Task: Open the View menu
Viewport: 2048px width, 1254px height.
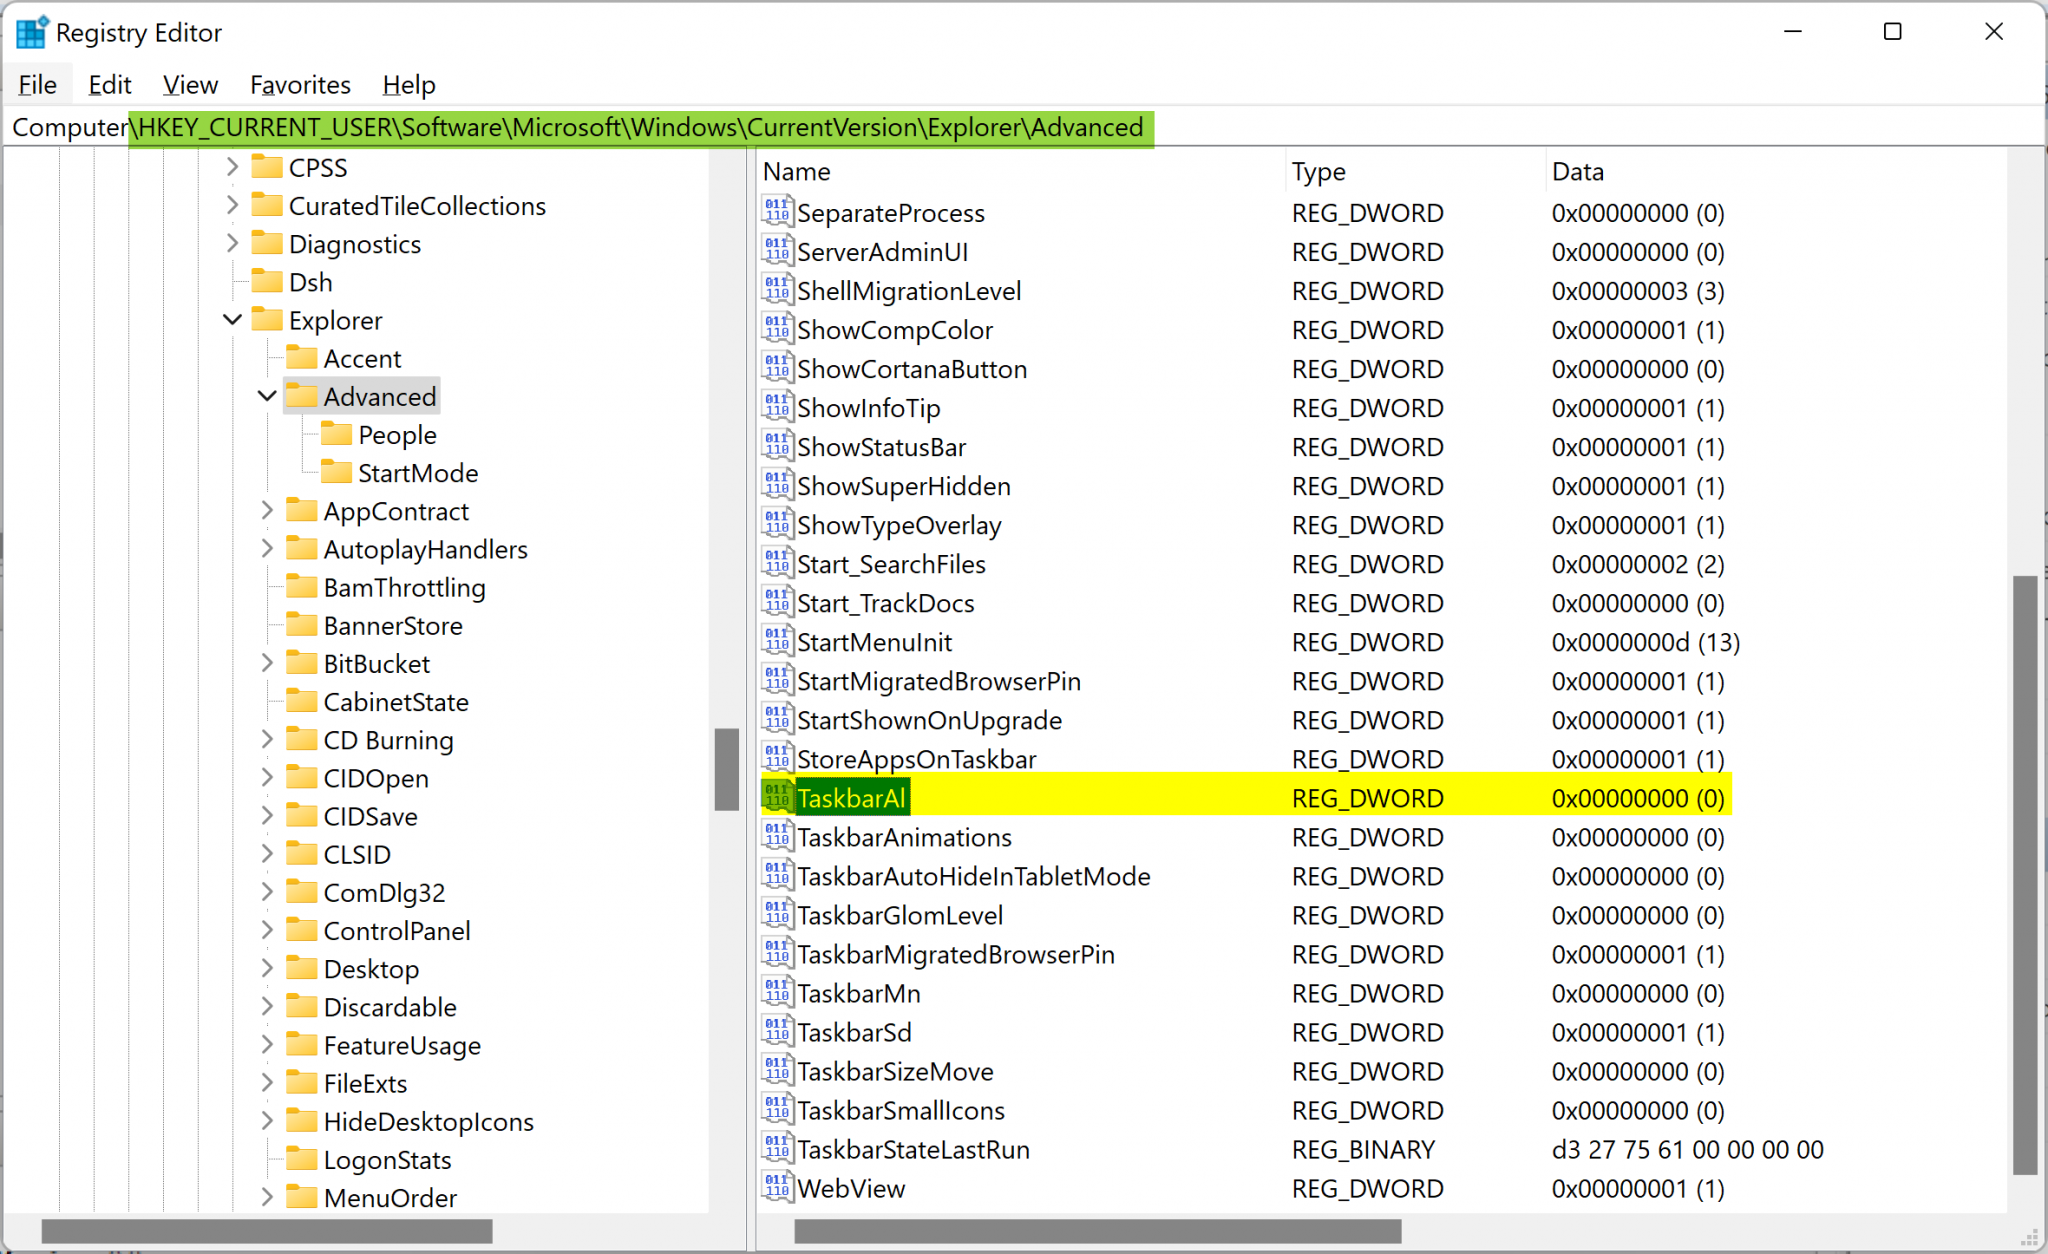Action: coord(190,85)
